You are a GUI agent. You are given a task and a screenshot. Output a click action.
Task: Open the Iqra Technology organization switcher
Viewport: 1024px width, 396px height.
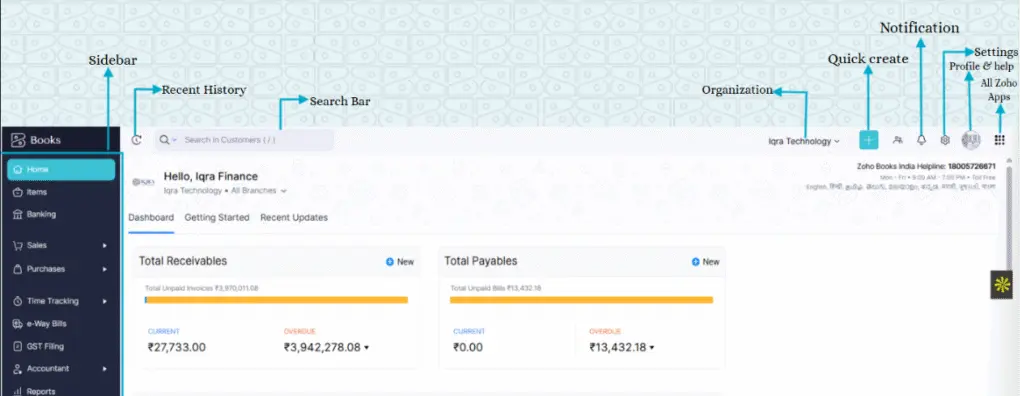(x=803, y=141)
